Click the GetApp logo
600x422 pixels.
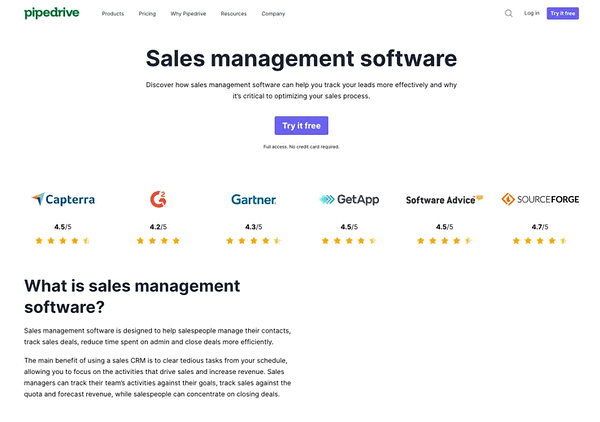(x=349, y=199)
